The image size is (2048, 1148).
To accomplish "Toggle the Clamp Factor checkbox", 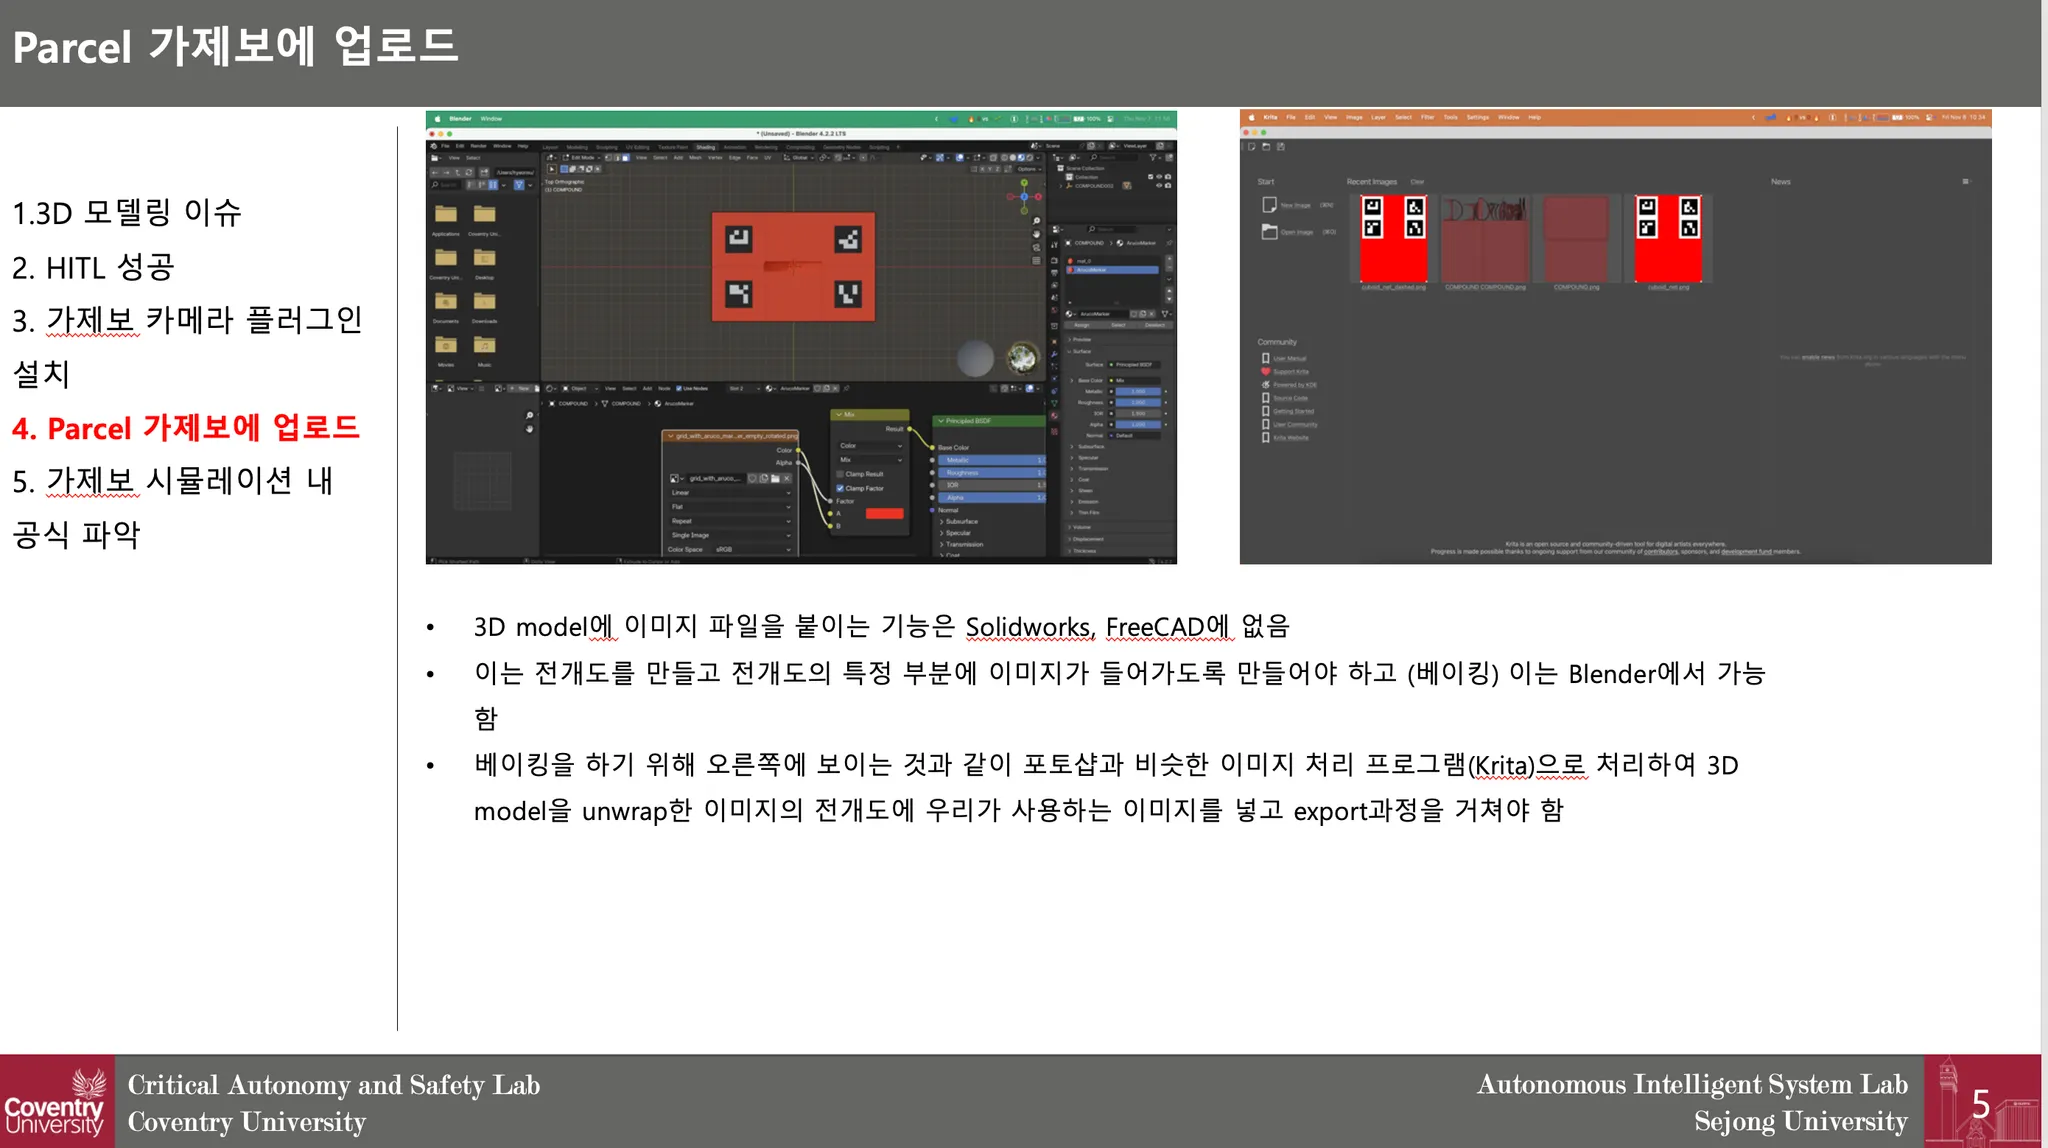I will click(840, 488).
